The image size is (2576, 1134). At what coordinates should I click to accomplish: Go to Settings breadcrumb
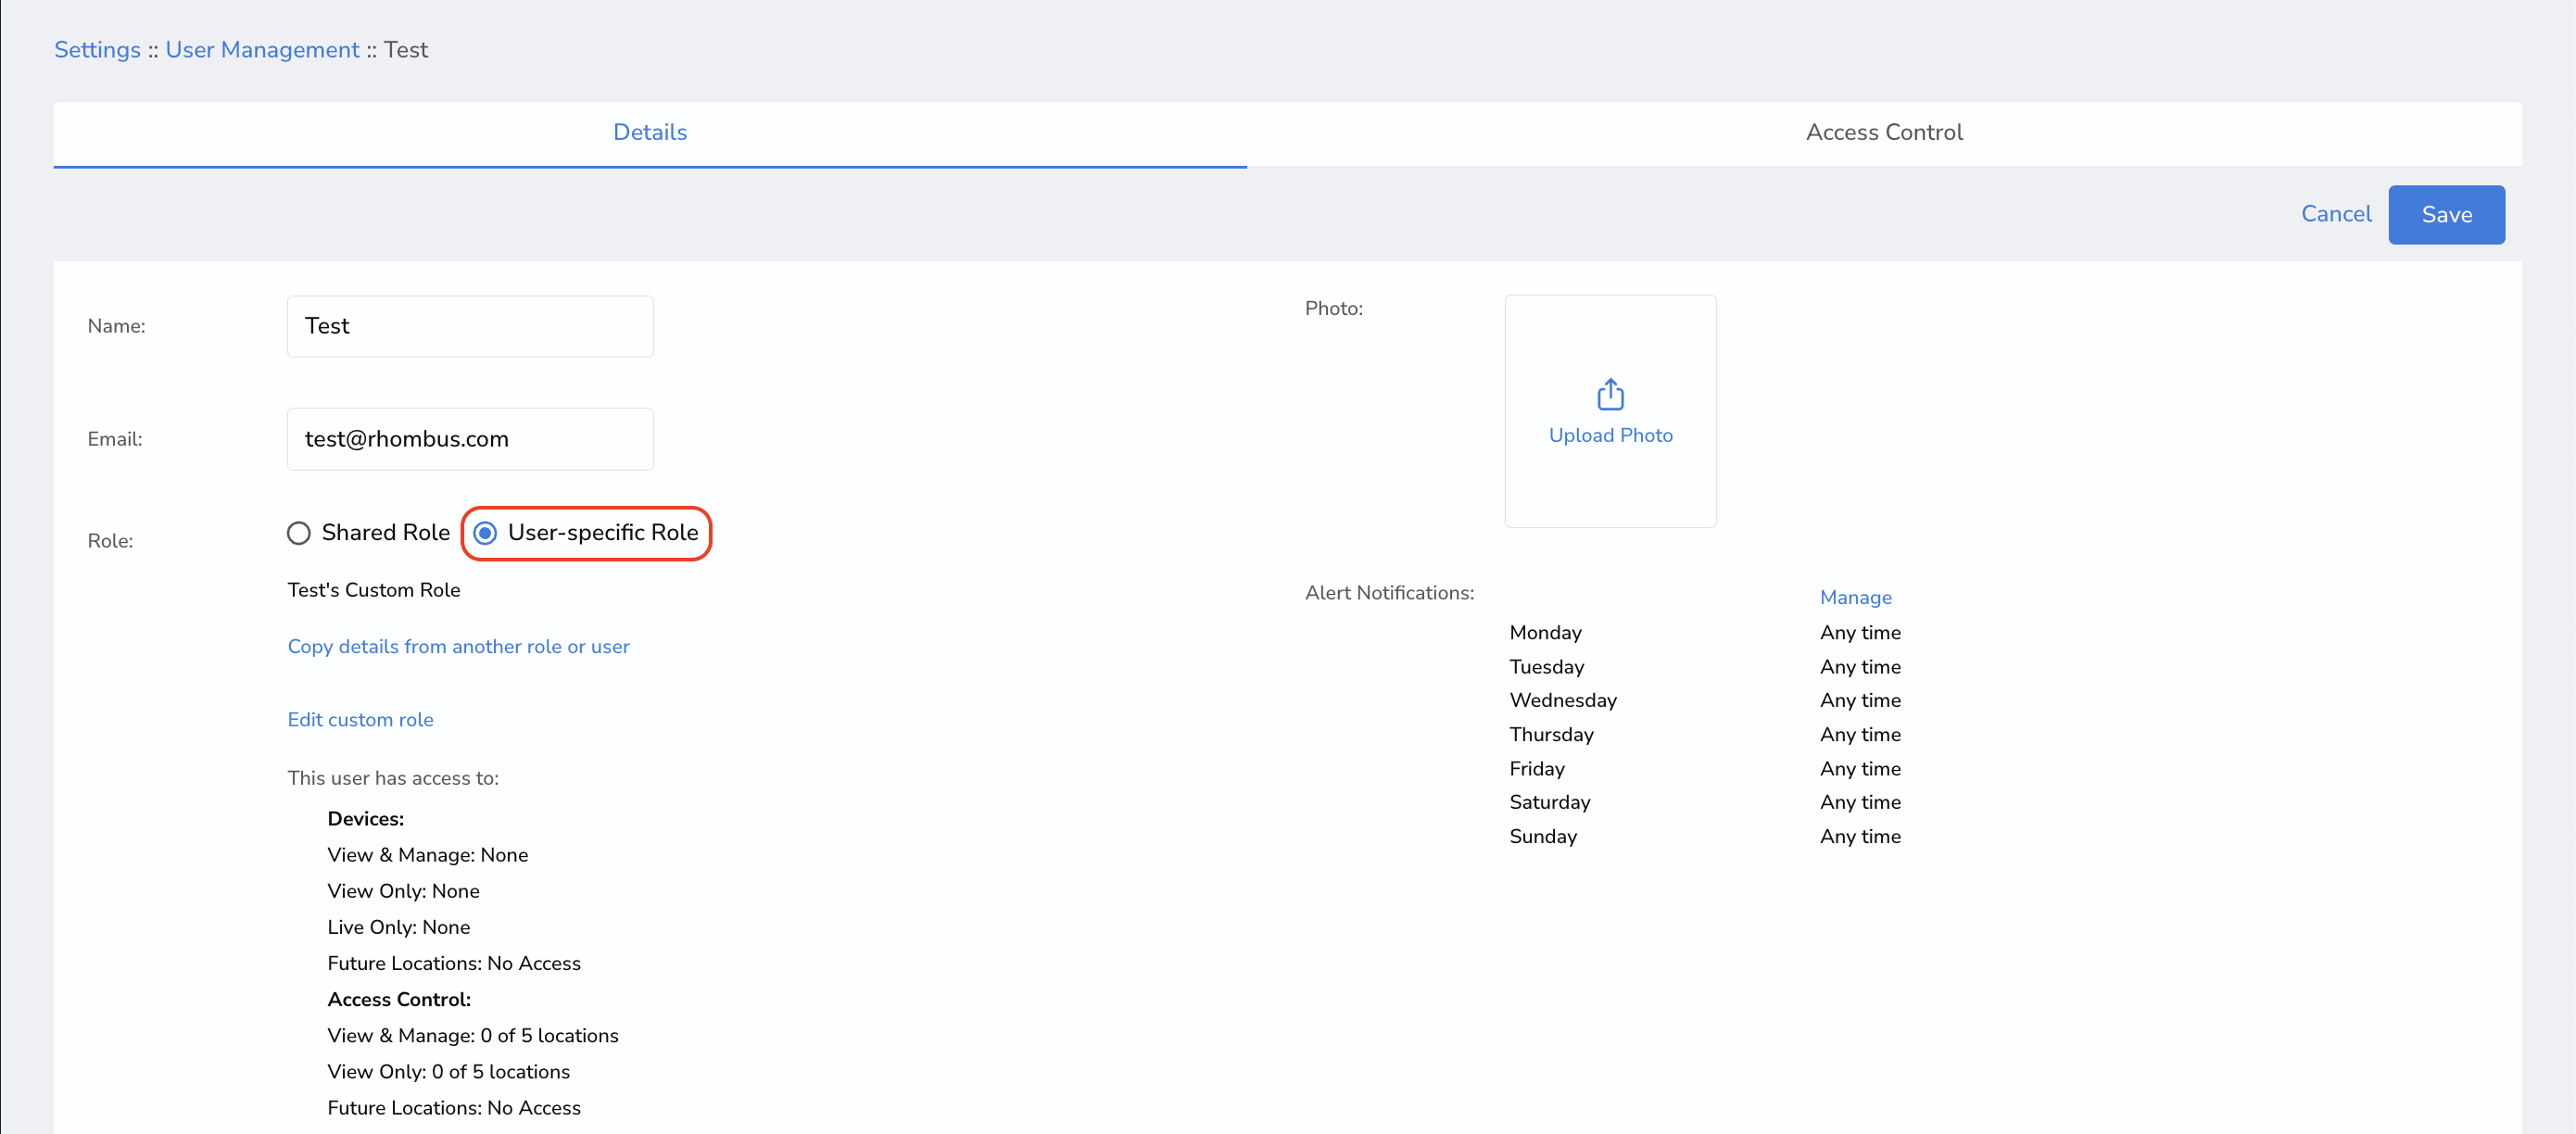[97, 50]
